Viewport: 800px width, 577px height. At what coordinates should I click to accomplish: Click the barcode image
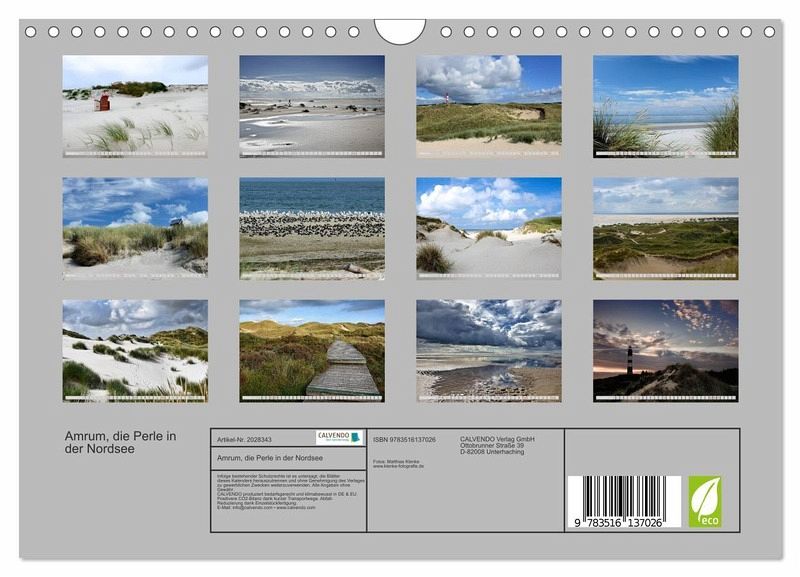click(x=624, y=501)
